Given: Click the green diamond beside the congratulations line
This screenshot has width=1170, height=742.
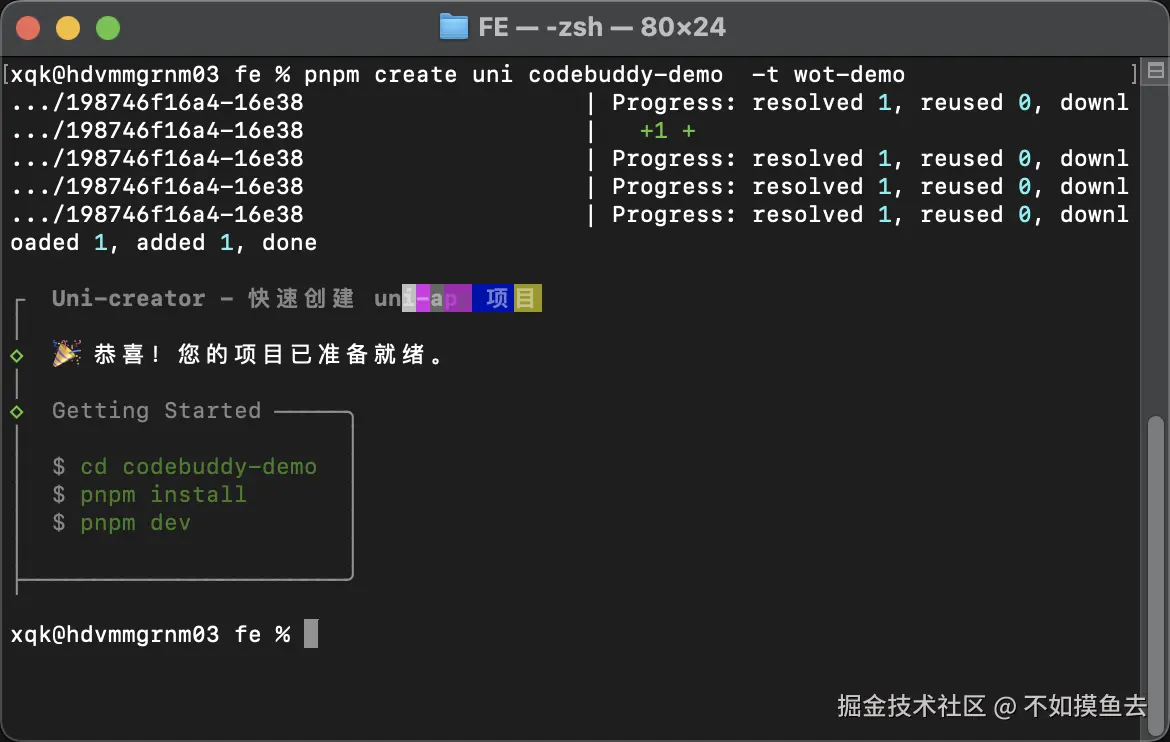Looking at the screenshot, I should click(x=16, y=355).
